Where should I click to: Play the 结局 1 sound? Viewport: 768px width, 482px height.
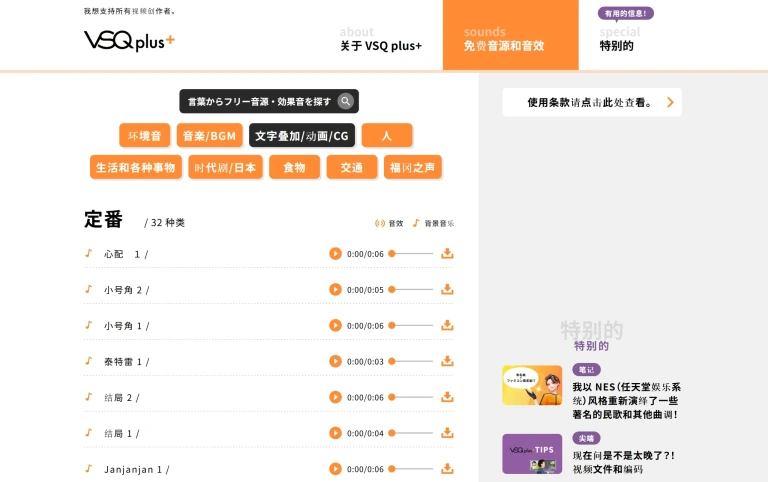coord(335,433)
